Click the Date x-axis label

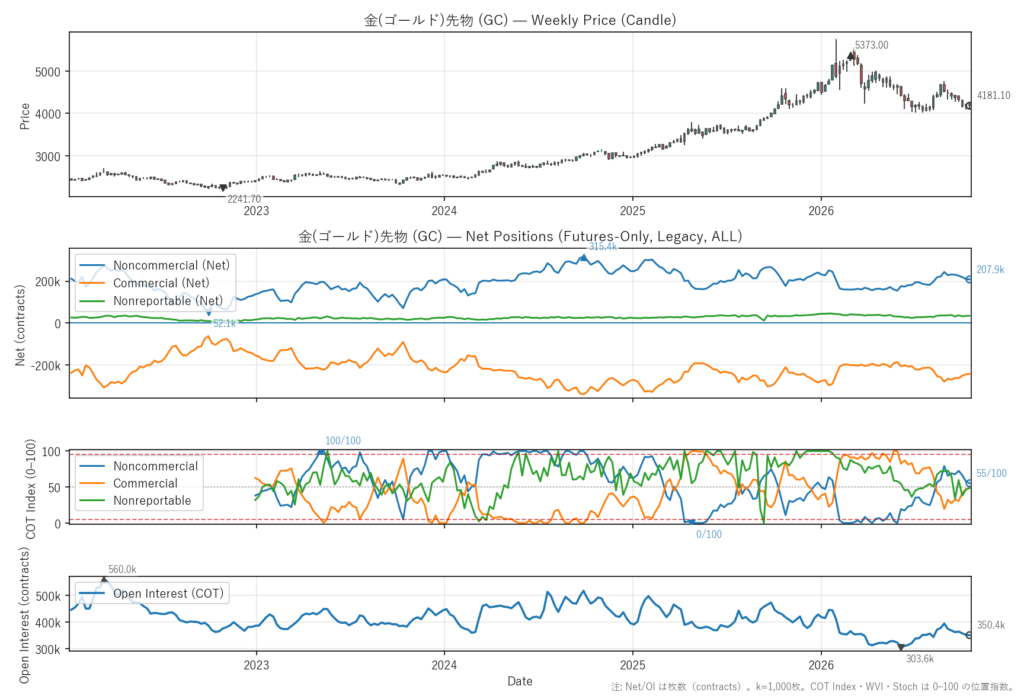[x=520, y=681]
